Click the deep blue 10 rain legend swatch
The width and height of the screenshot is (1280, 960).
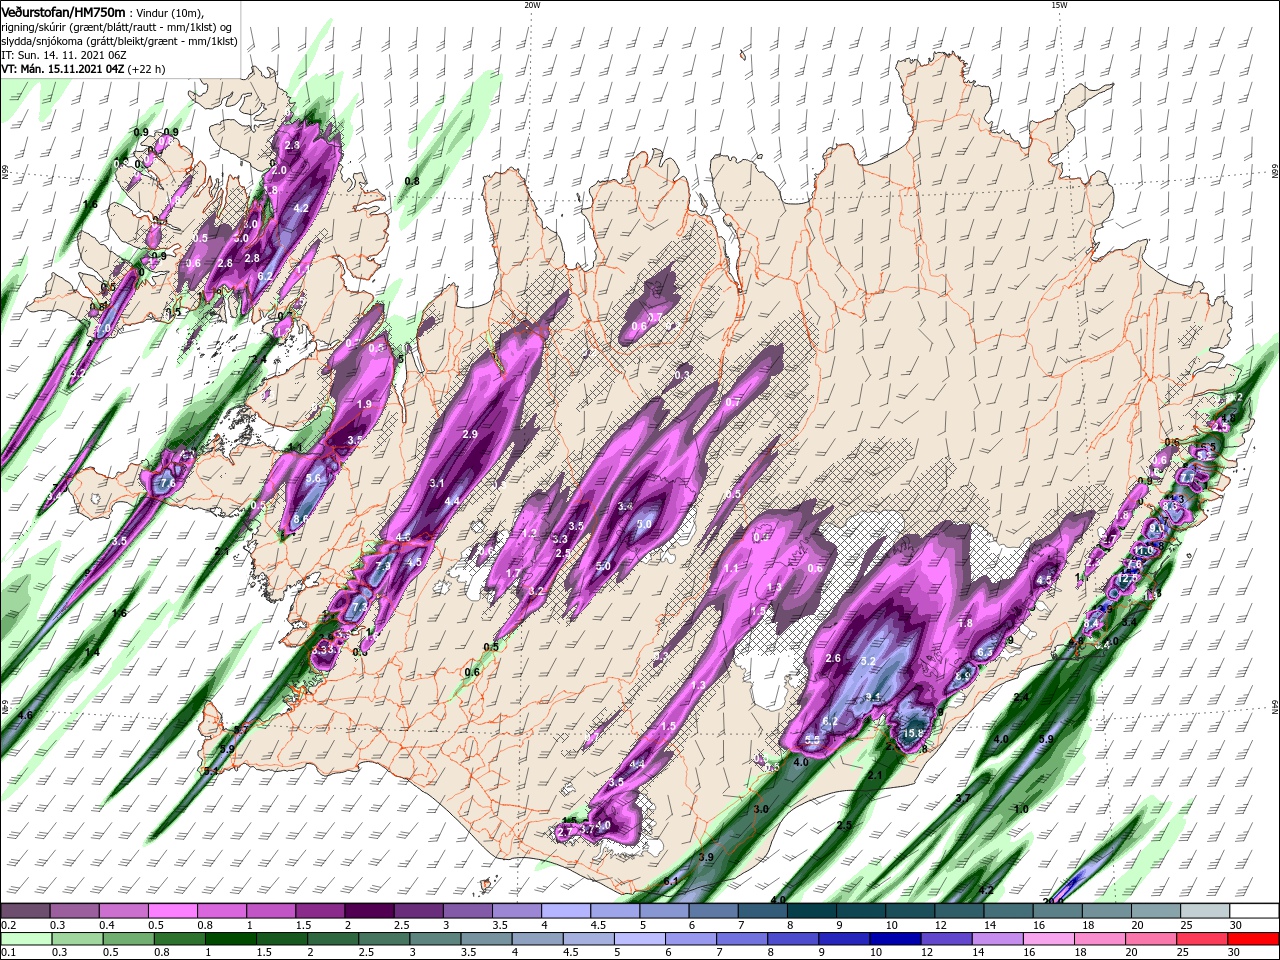click(895, 939)
